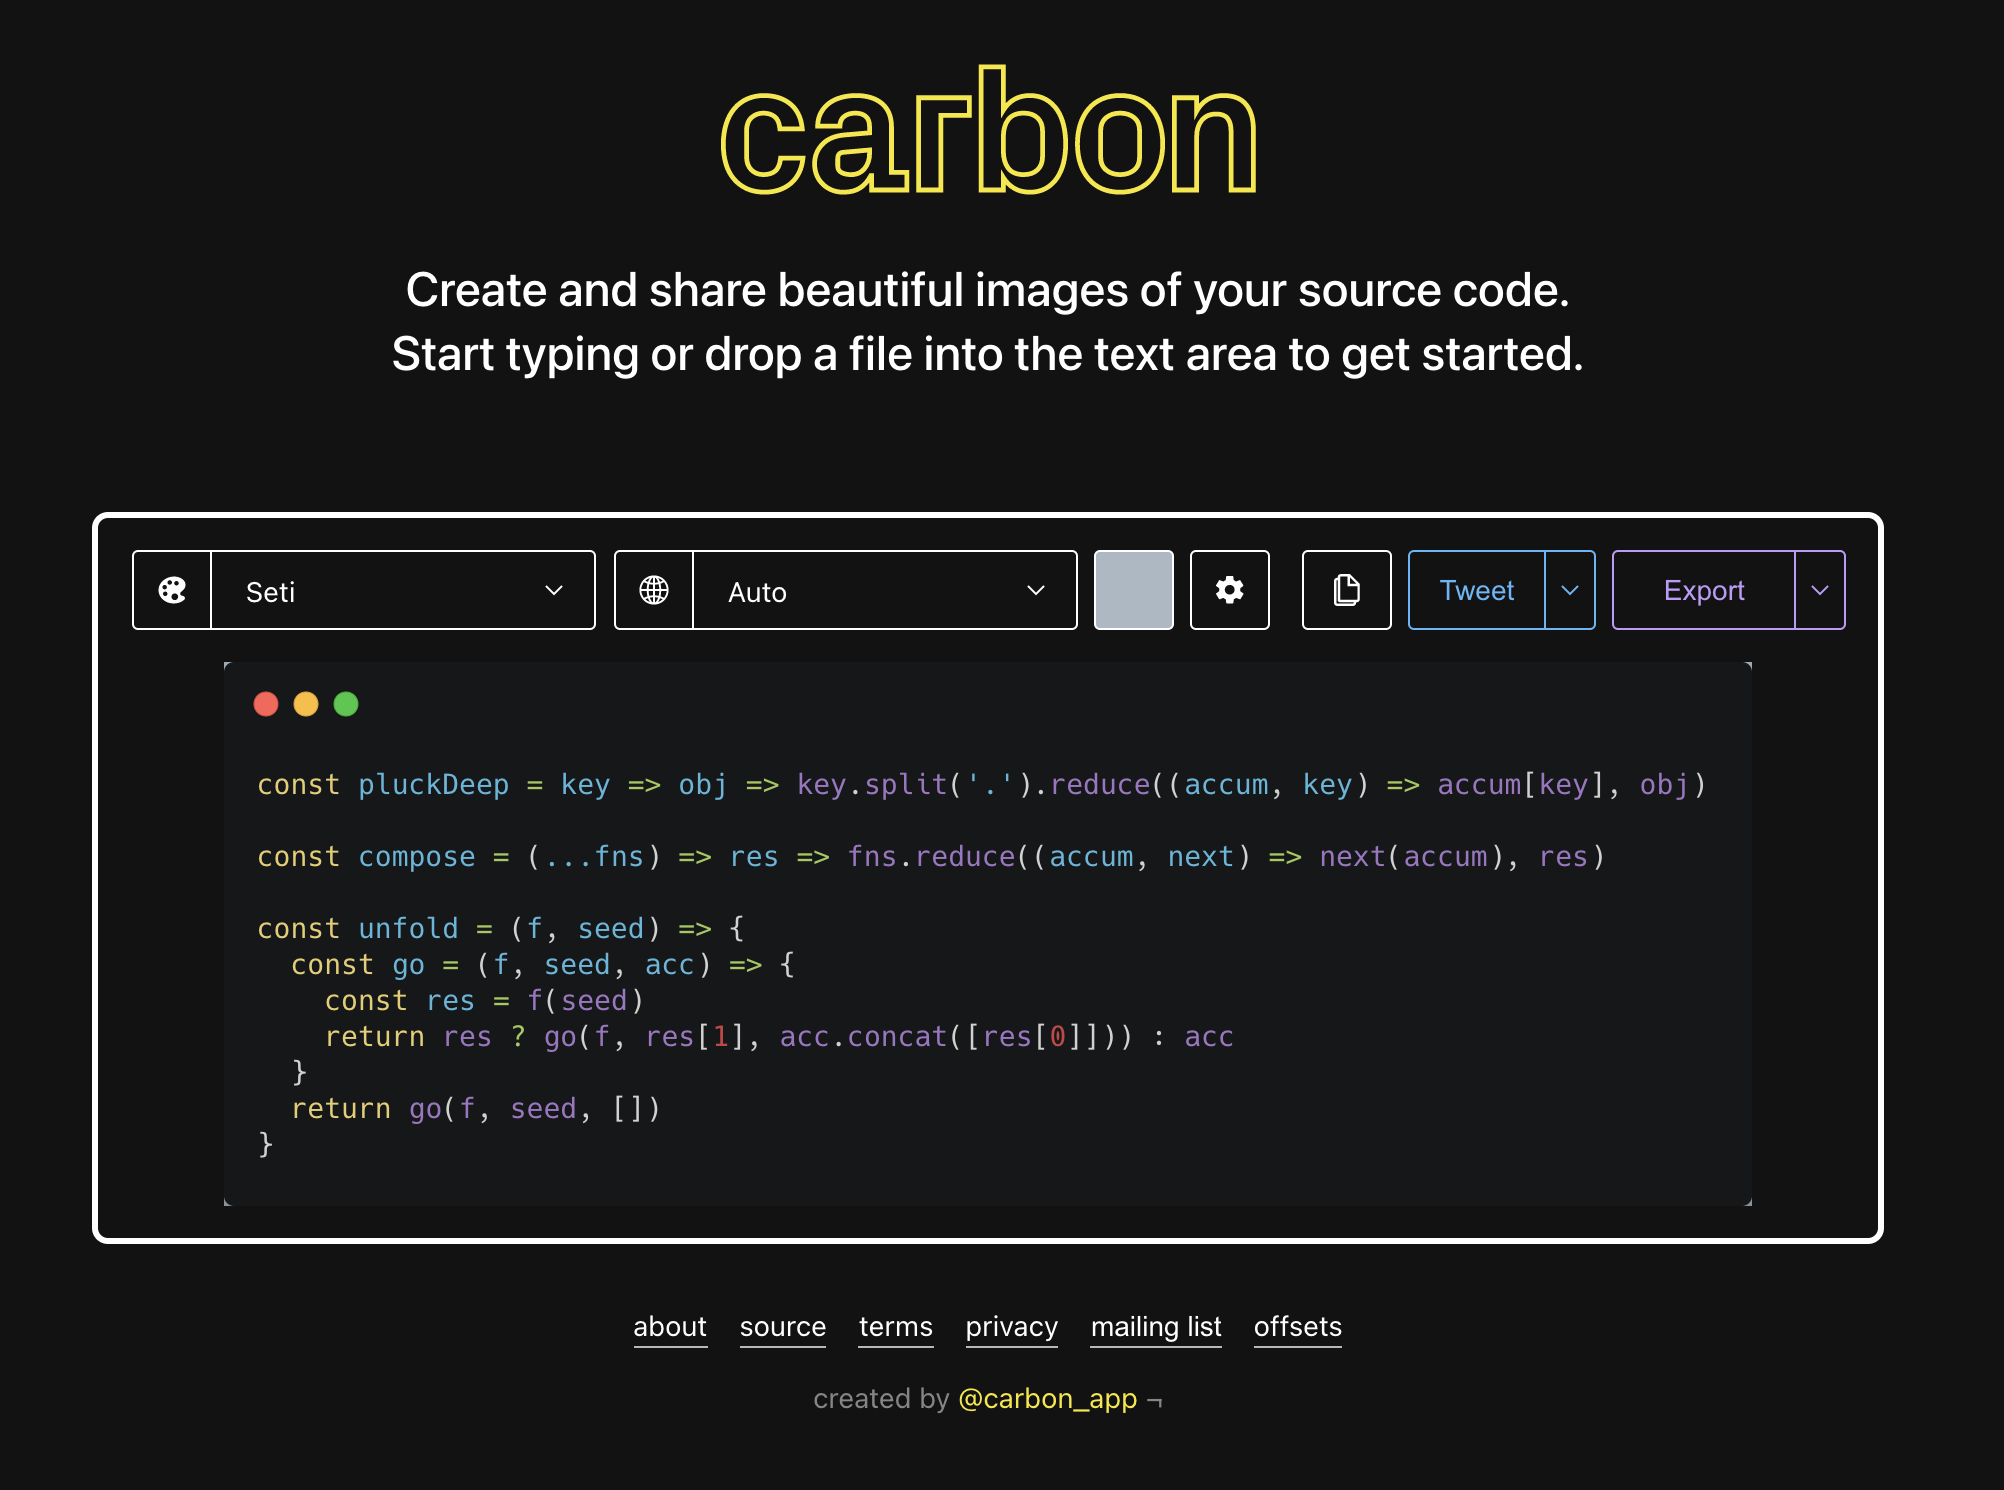This screenshot has height=1490, width=2004.
Task: Click the language globe icon
Action: [654, 590]
